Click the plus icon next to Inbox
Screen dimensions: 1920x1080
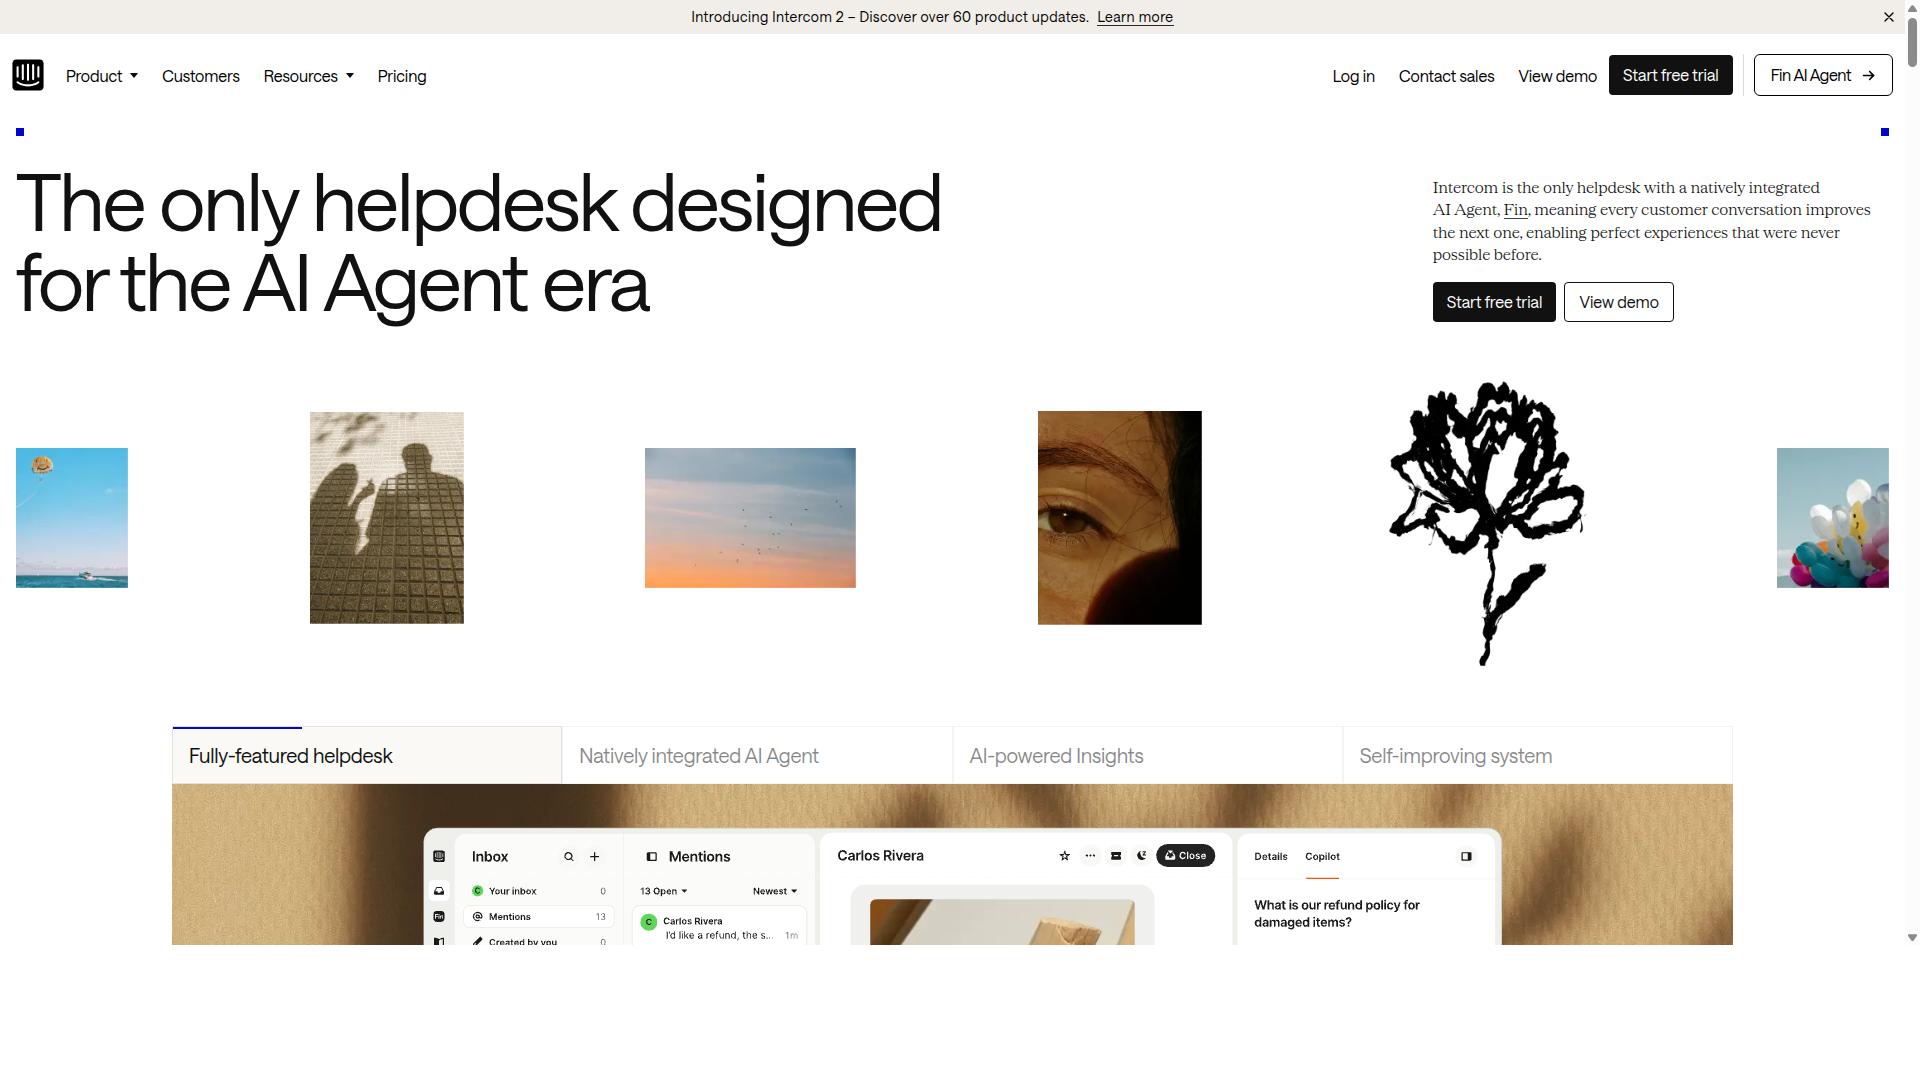coord(594,857)
